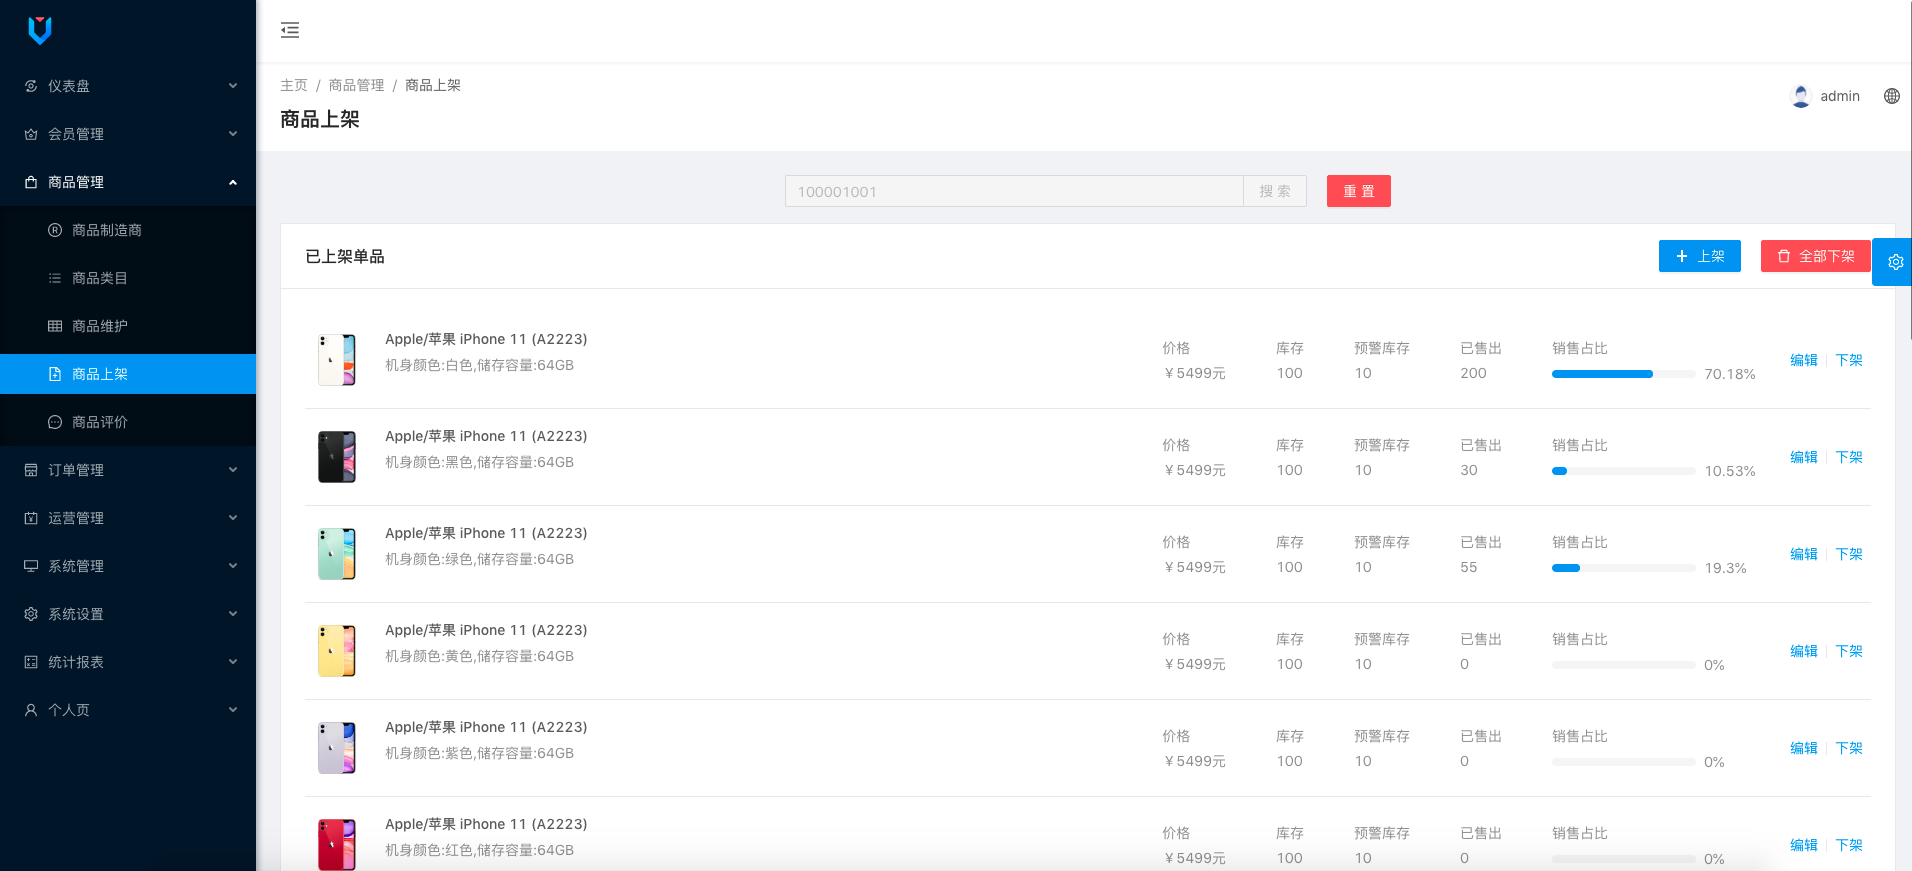
Task: Click the blue 上架 add button
Action: pyautogui.click(x=1700, y=256)
